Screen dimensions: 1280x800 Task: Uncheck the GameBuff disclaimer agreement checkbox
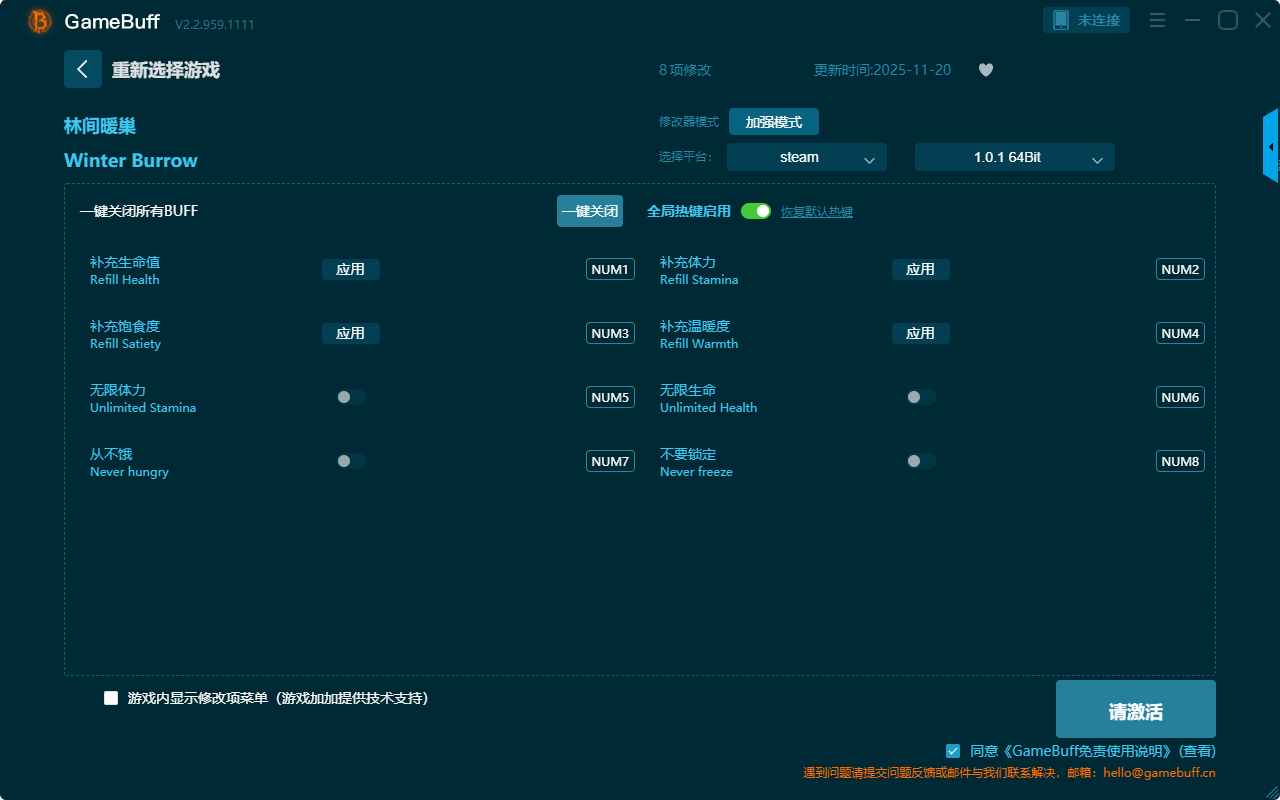[953, 750]
